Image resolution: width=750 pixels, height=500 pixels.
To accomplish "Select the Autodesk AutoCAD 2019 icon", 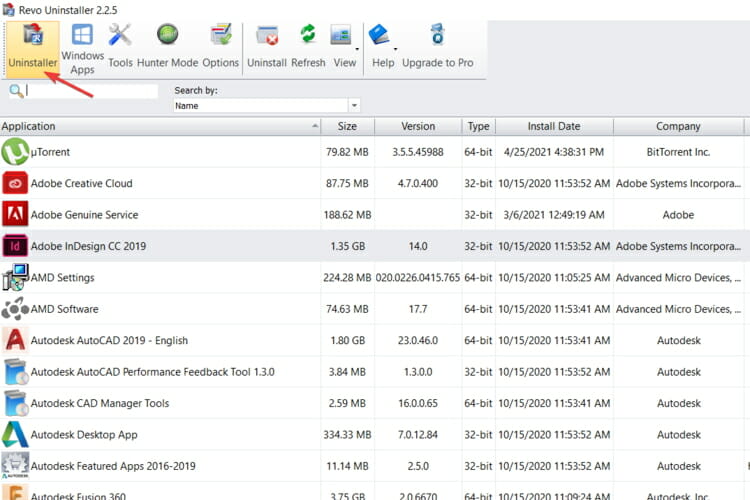I will click(15, 340).
